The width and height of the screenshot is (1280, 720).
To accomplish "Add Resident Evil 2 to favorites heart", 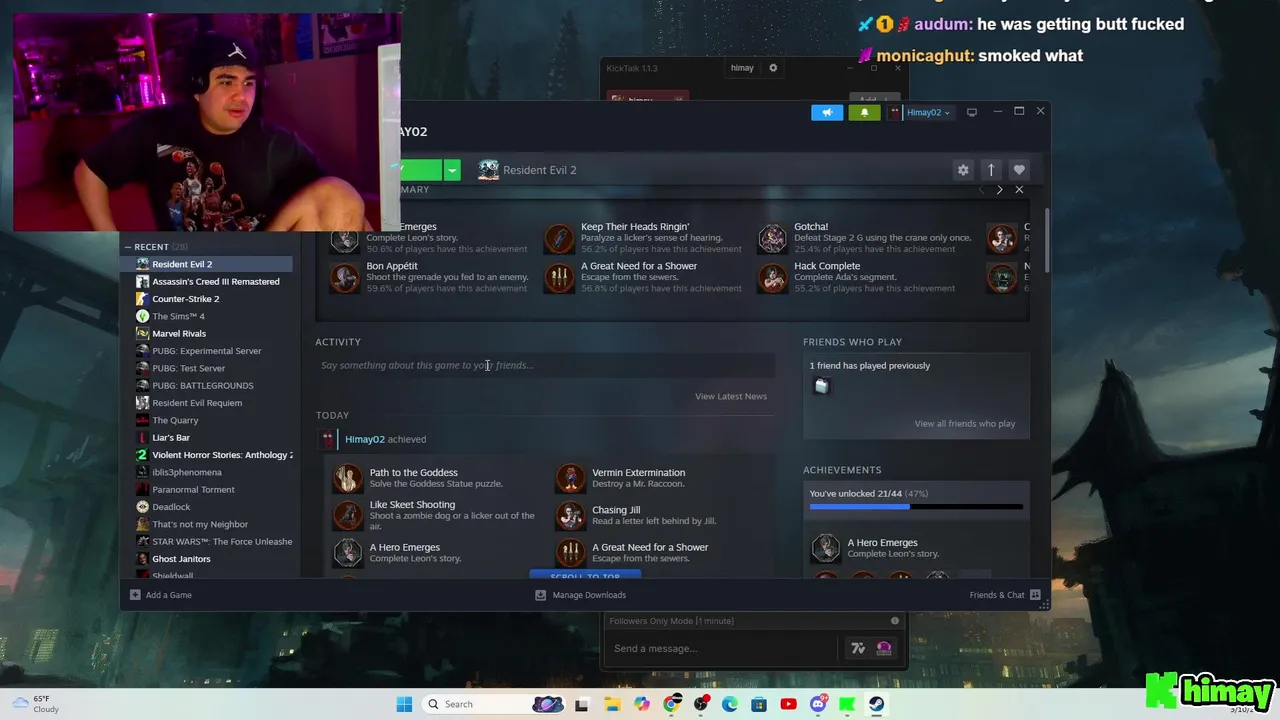I will click(1019, 170).
